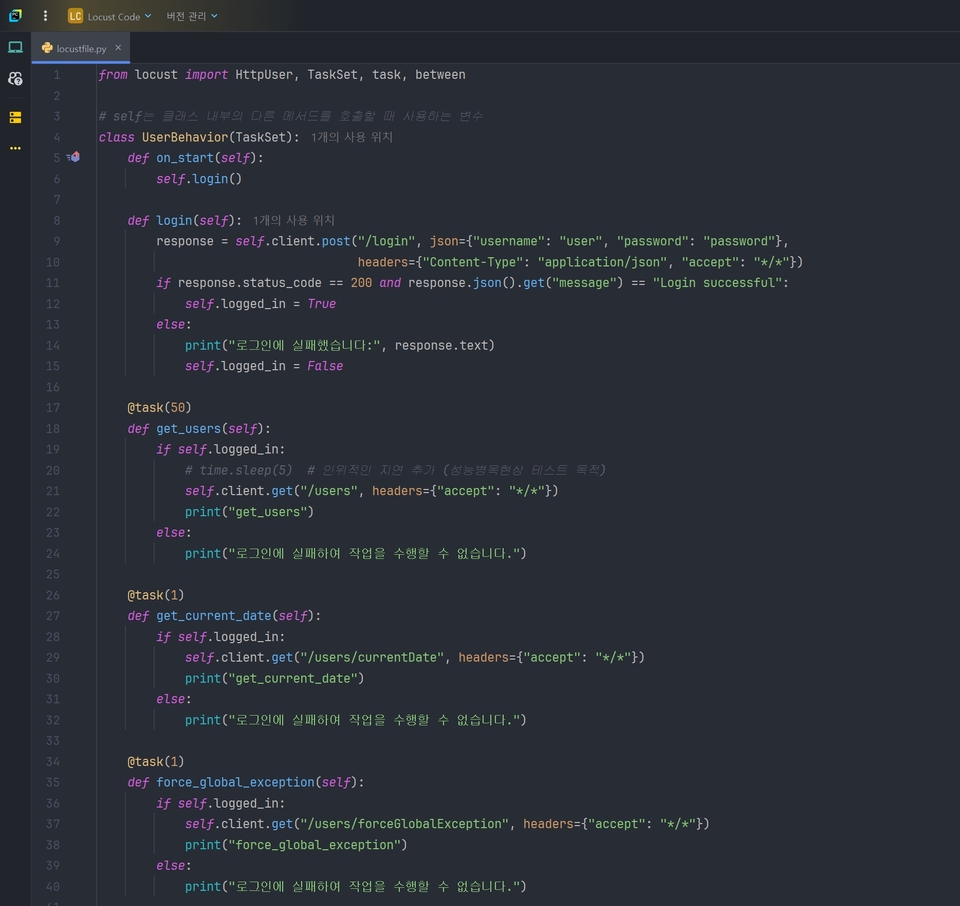
Task: Click the commented time.sleep(5) line
Action: pos(395,470)
